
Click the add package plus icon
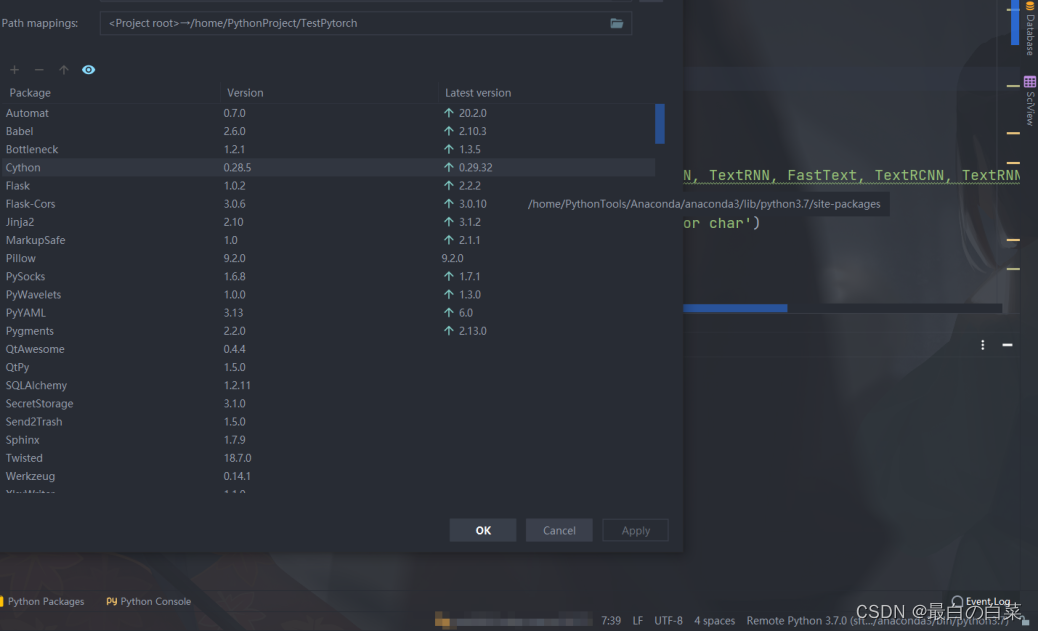click(x=15, y=70)
